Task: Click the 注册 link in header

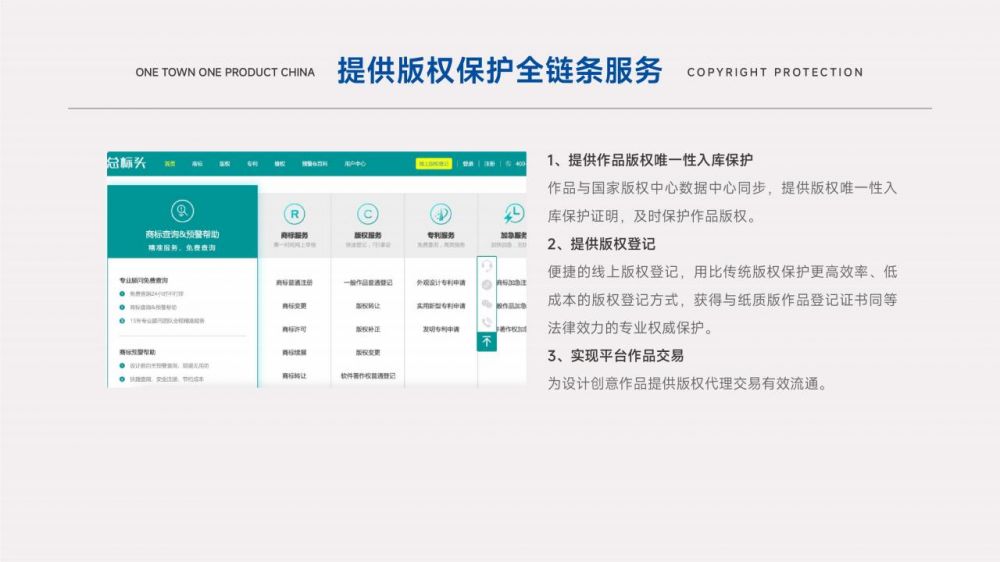Action: 489,164
